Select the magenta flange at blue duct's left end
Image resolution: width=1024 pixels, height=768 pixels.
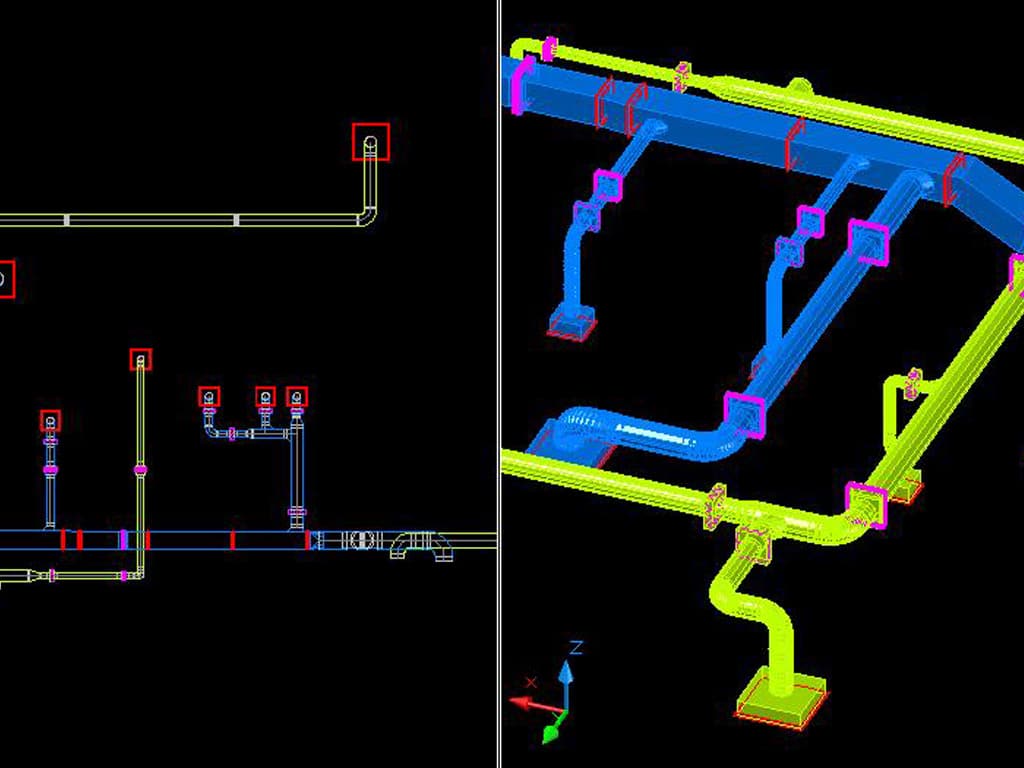click(x=522, y=84)
